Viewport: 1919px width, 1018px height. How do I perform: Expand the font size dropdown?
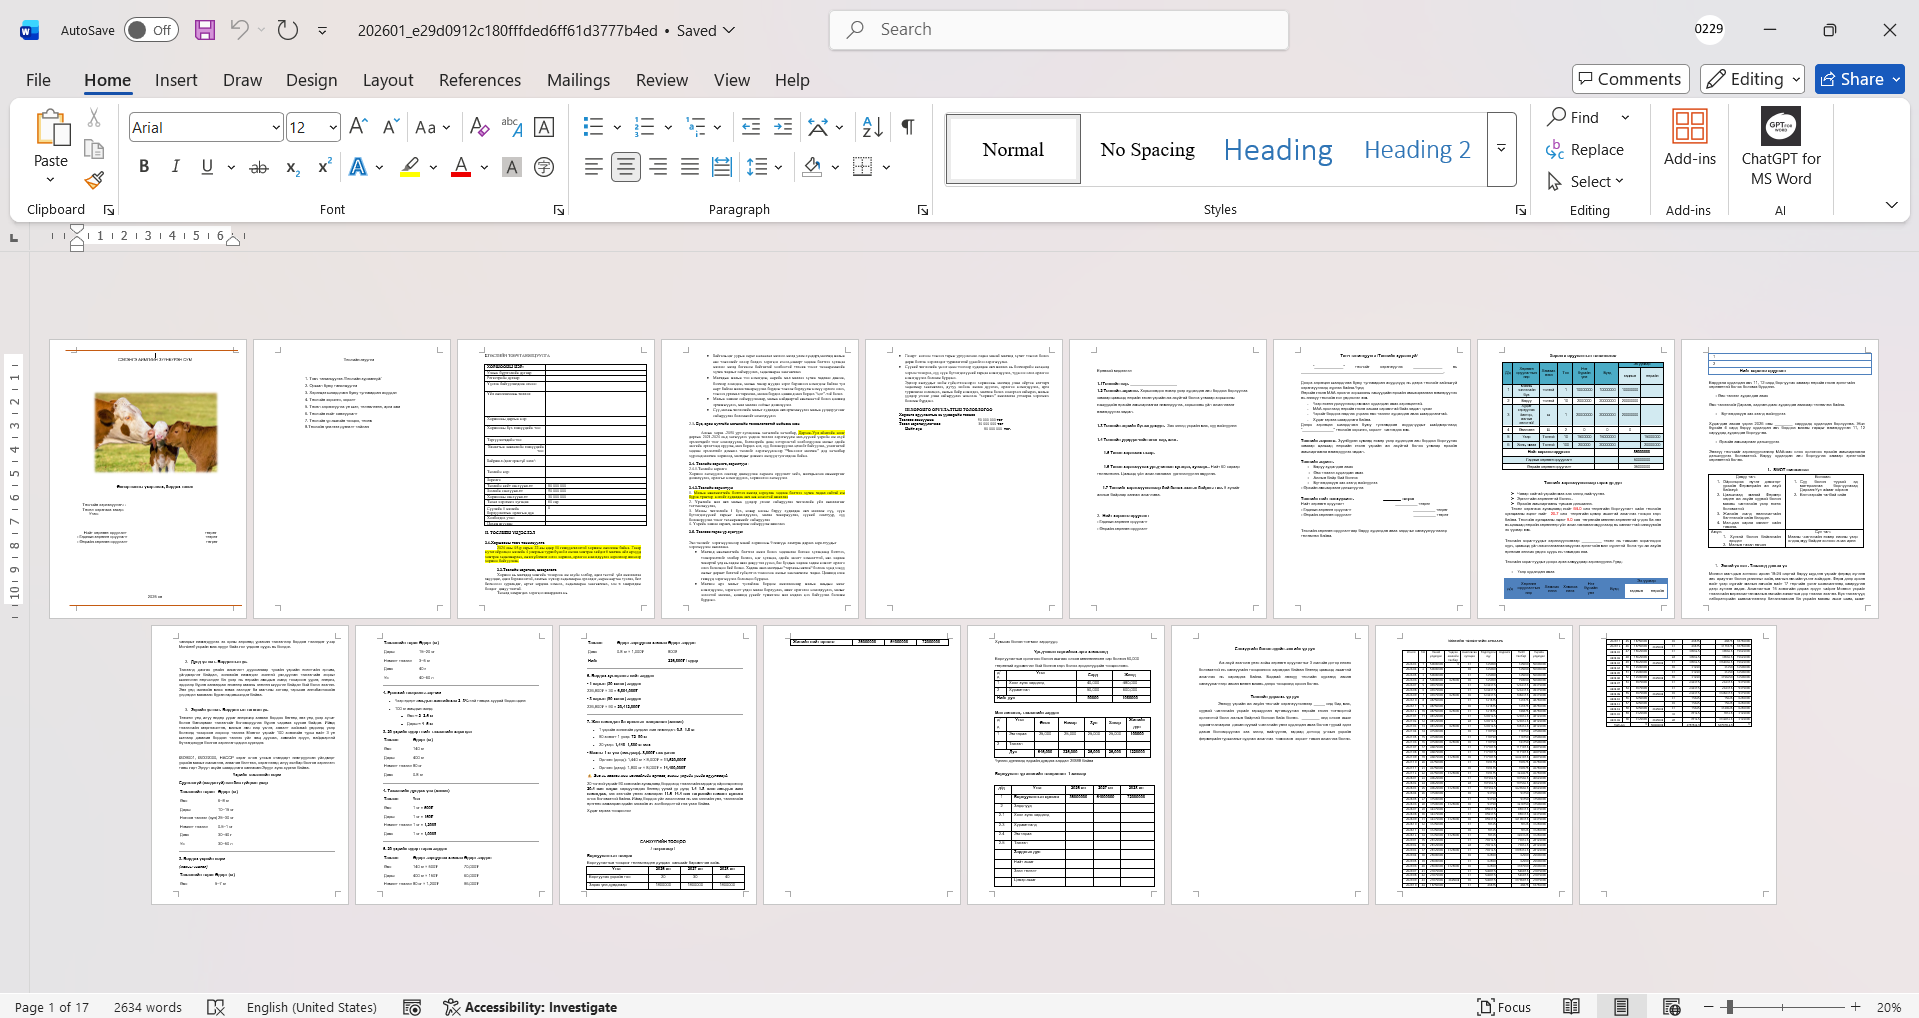333,128
